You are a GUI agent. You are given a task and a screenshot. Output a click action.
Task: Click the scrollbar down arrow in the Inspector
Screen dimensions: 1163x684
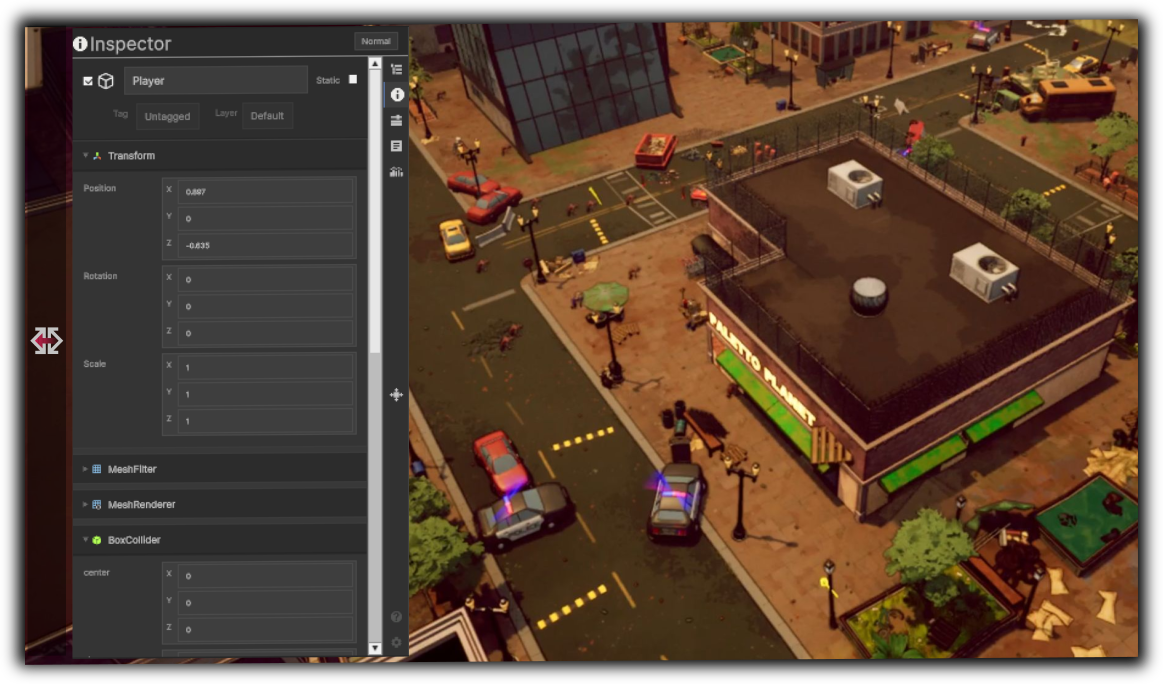click(375, 648)
